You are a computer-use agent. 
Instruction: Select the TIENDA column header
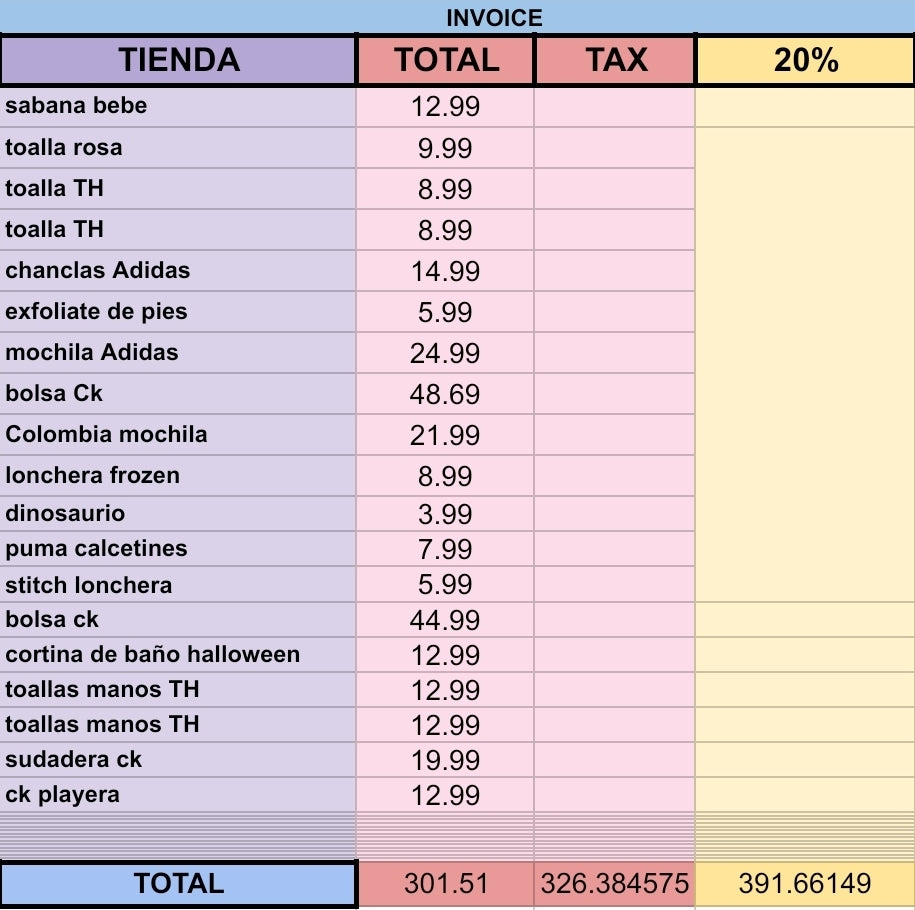pyautogui.click(x=179, y=60)
